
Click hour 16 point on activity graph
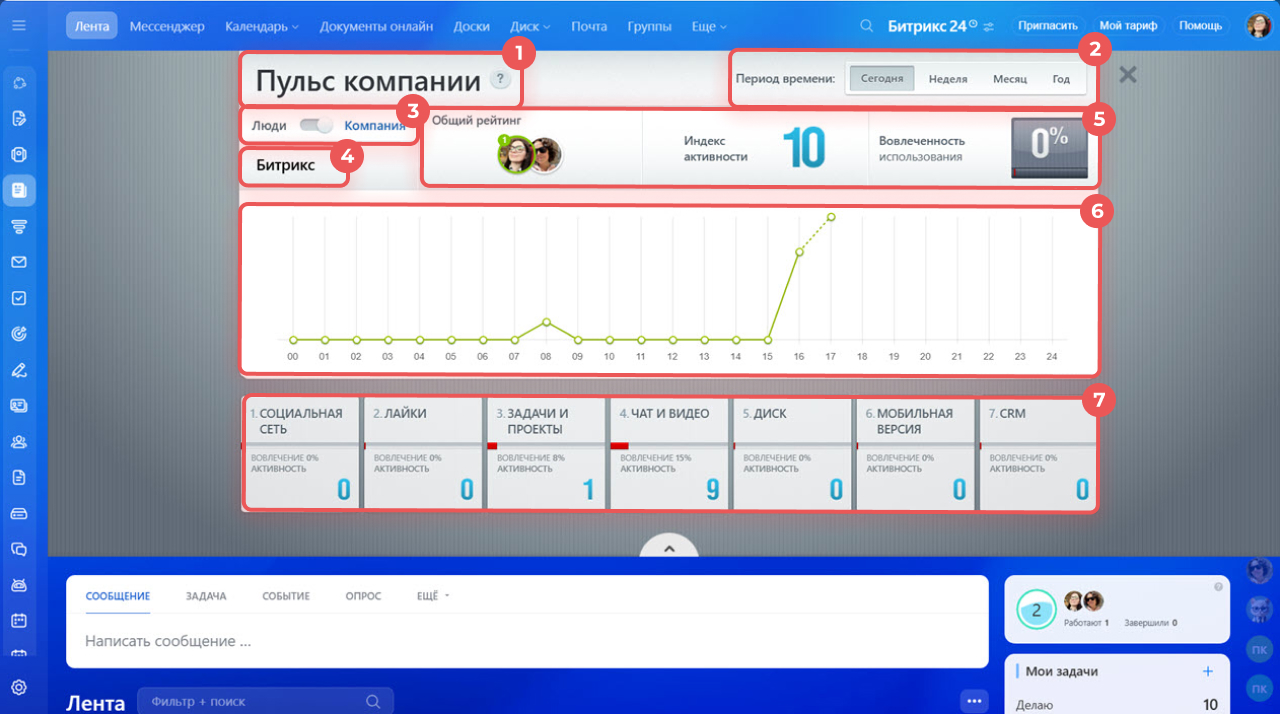[x=798, y=252]
